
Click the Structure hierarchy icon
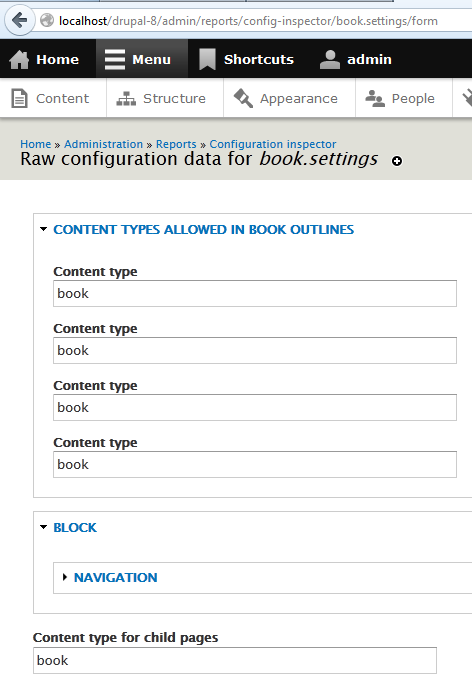pyautogui.click(x=126, y=99)
